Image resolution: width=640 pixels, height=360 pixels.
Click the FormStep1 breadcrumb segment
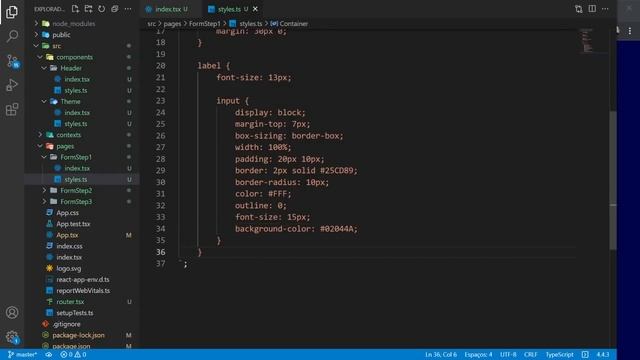pos(204,24)
